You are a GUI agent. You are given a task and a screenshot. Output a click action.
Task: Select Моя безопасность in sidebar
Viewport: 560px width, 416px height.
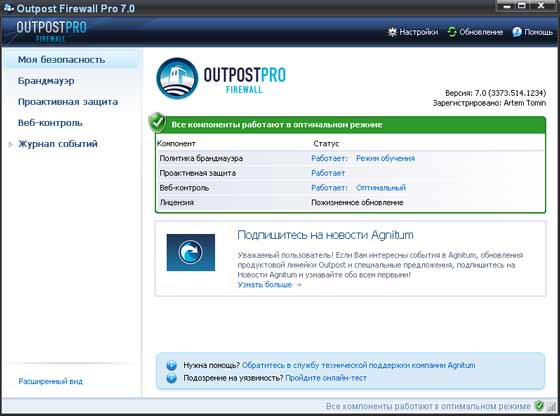coord(61,60)
